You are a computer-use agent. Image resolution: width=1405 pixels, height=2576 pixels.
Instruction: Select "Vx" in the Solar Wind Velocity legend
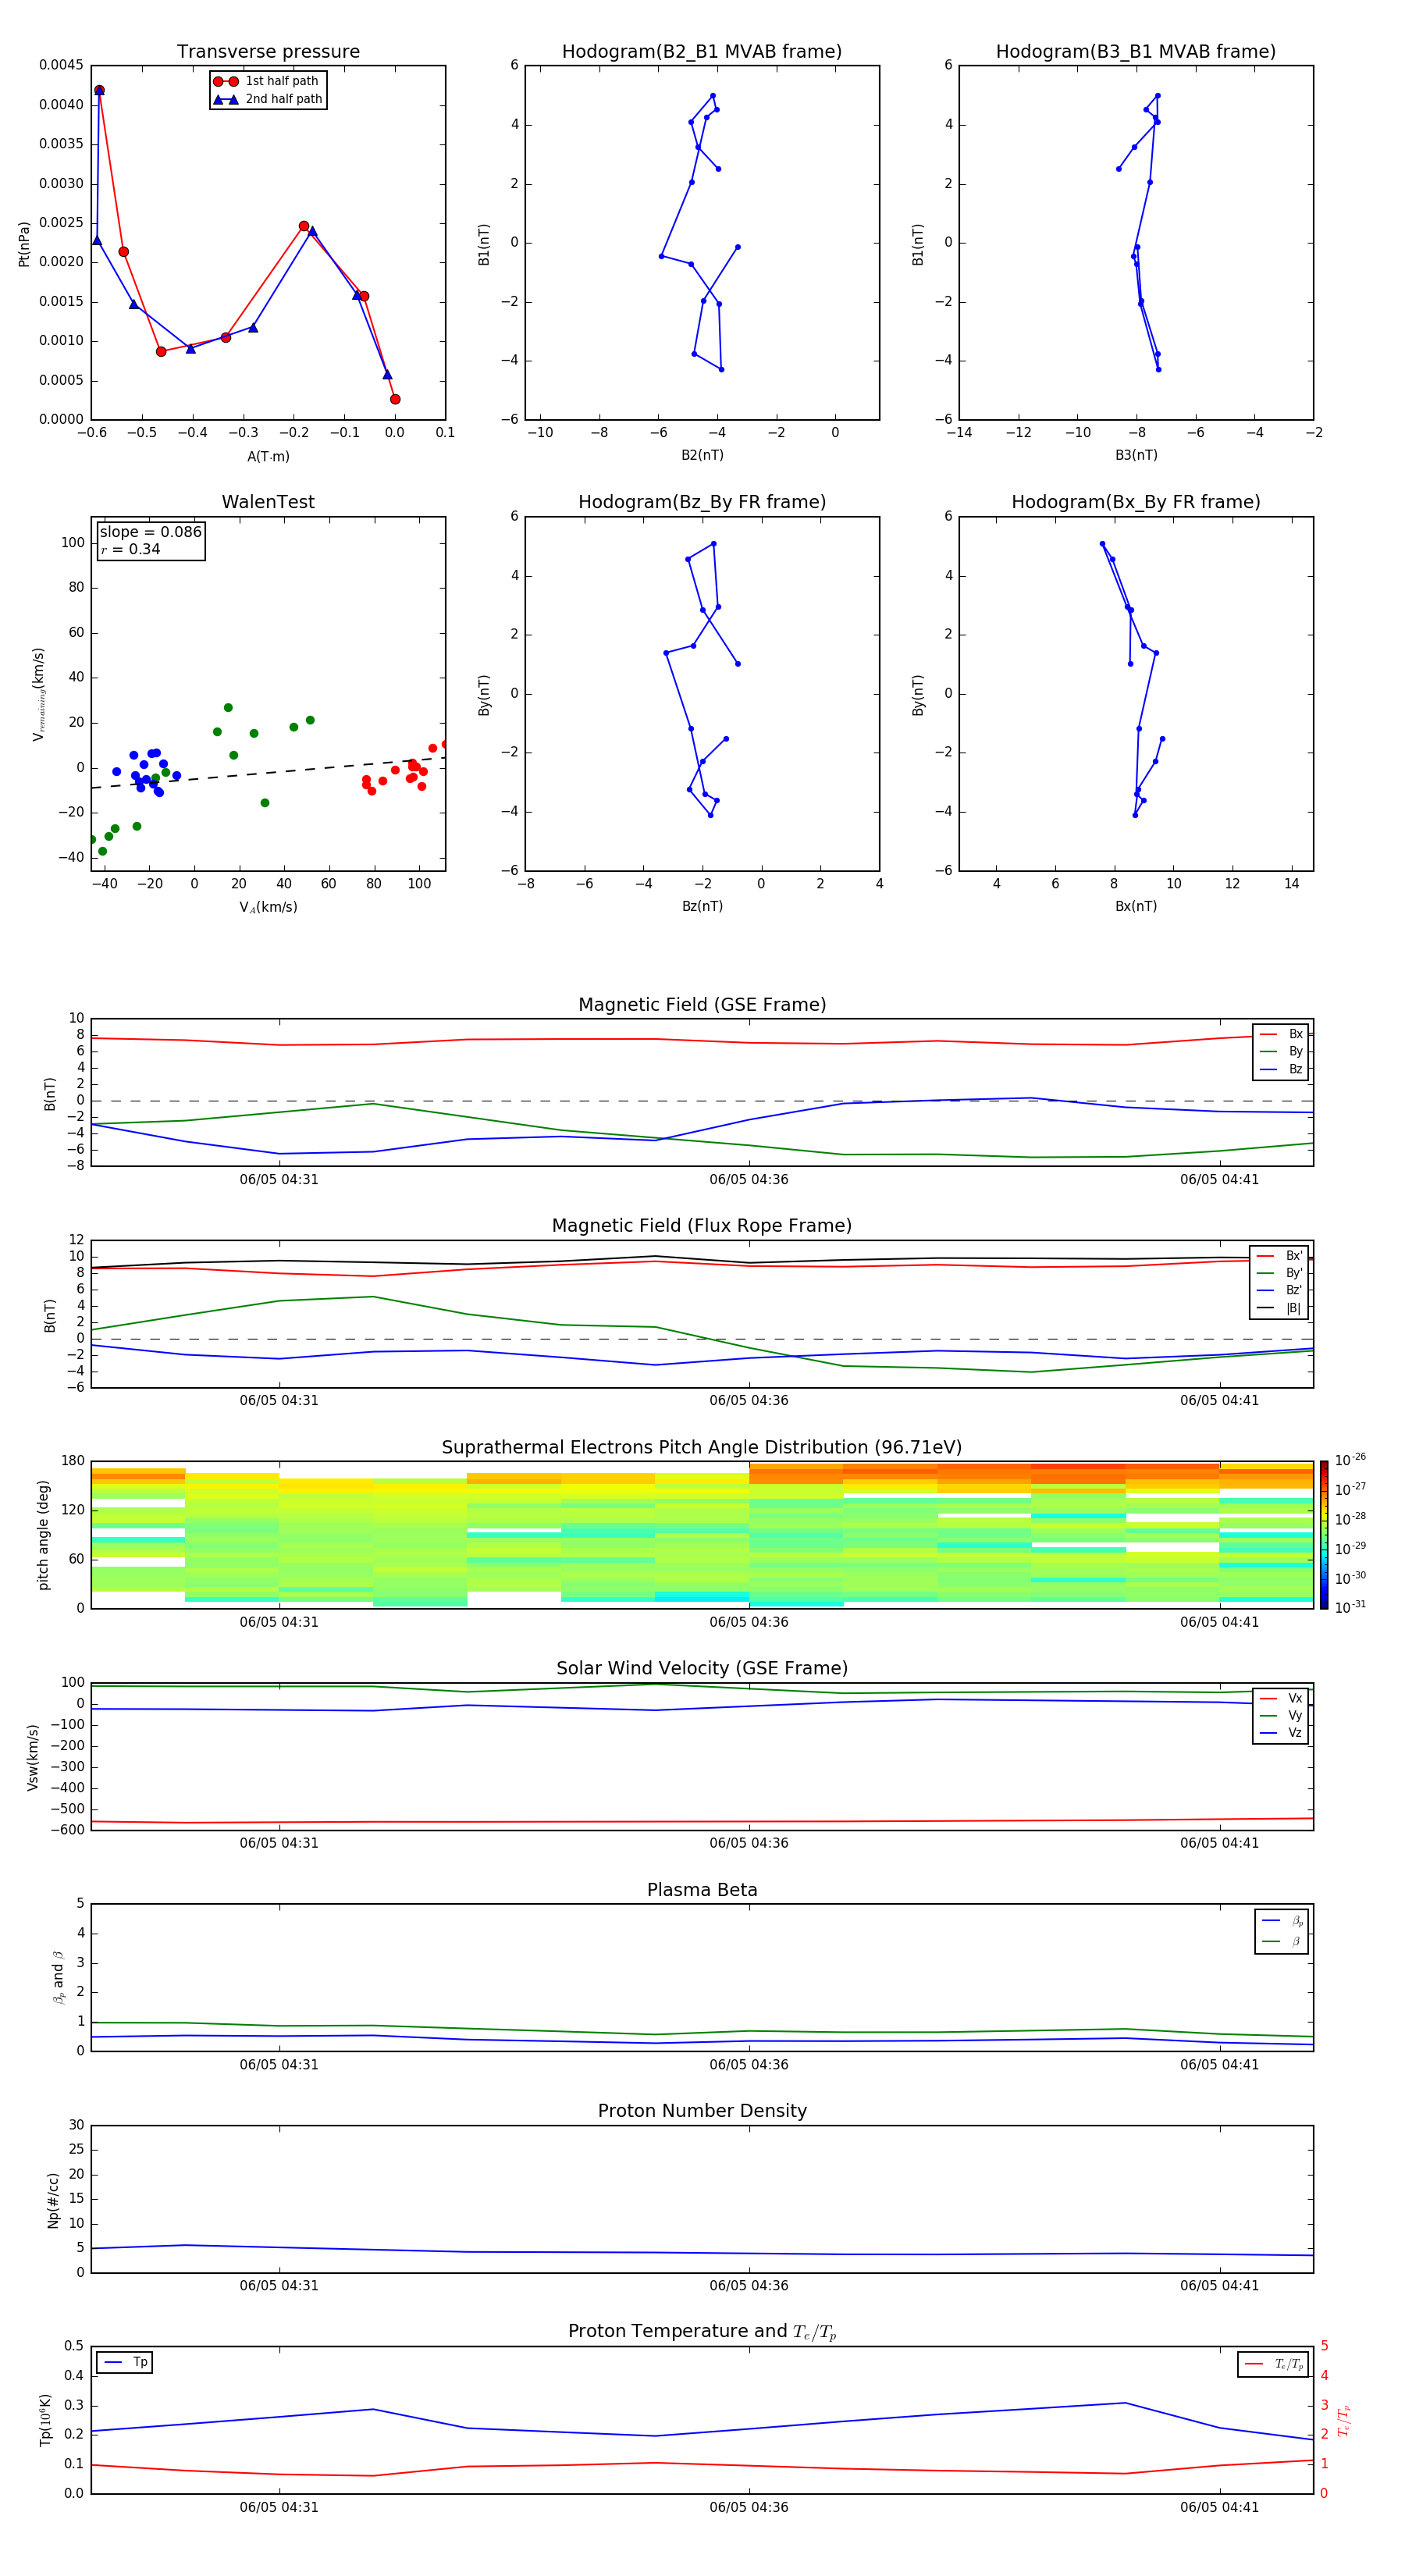(x=1282, y=1699)
